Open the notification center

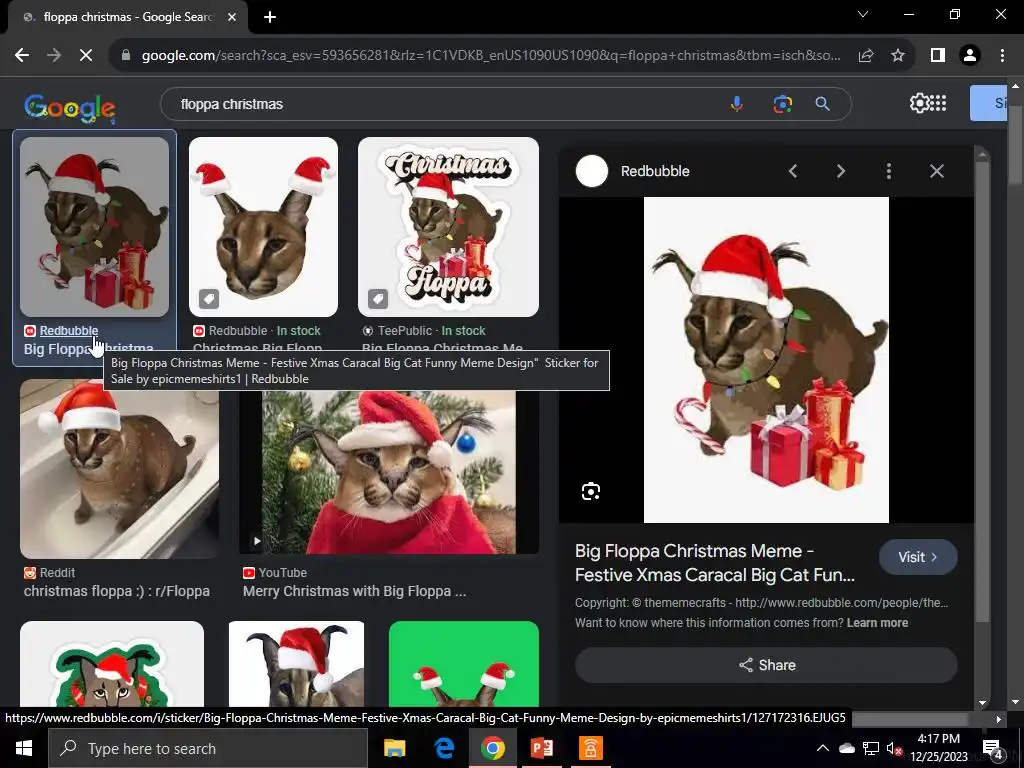point(993,748)
